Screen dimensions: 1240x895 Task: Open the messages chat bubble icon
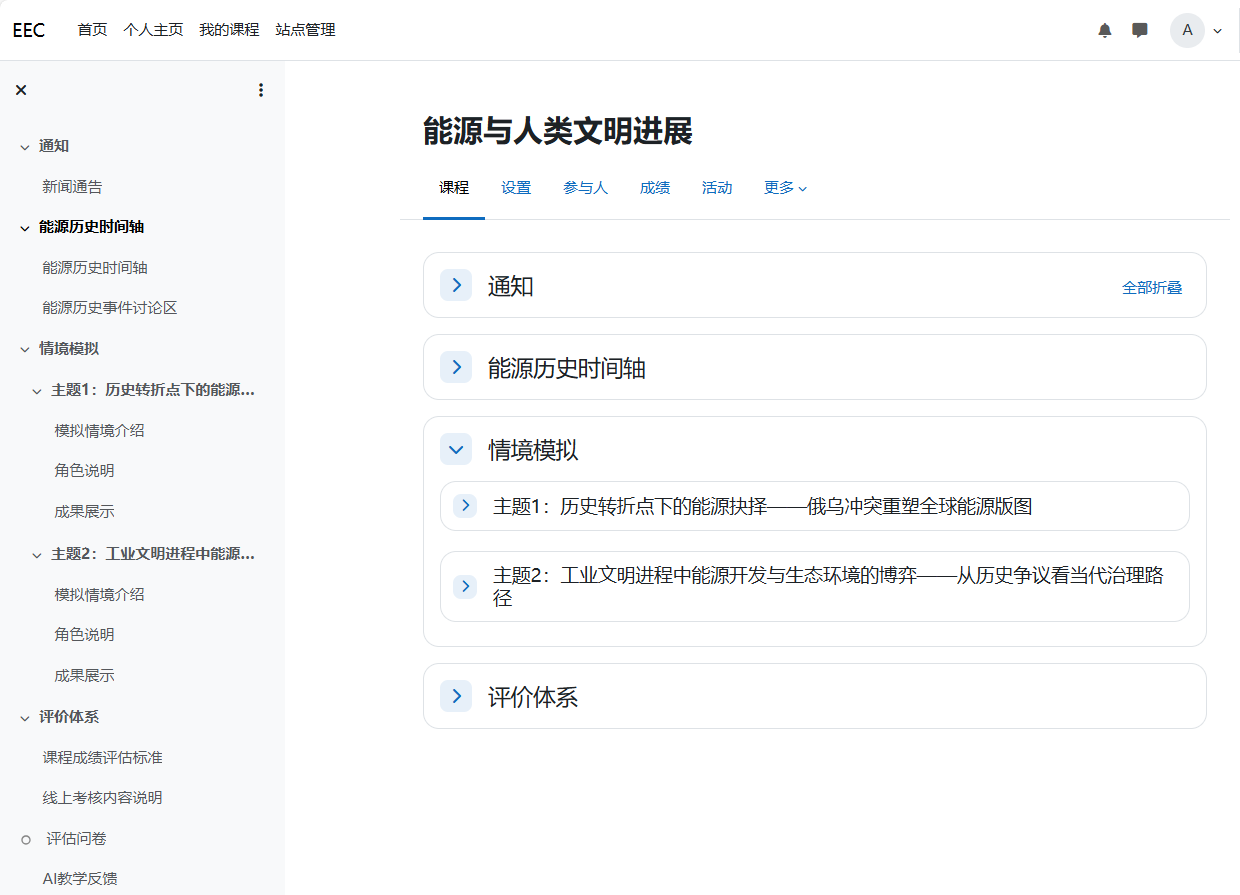coord(1139,30)
